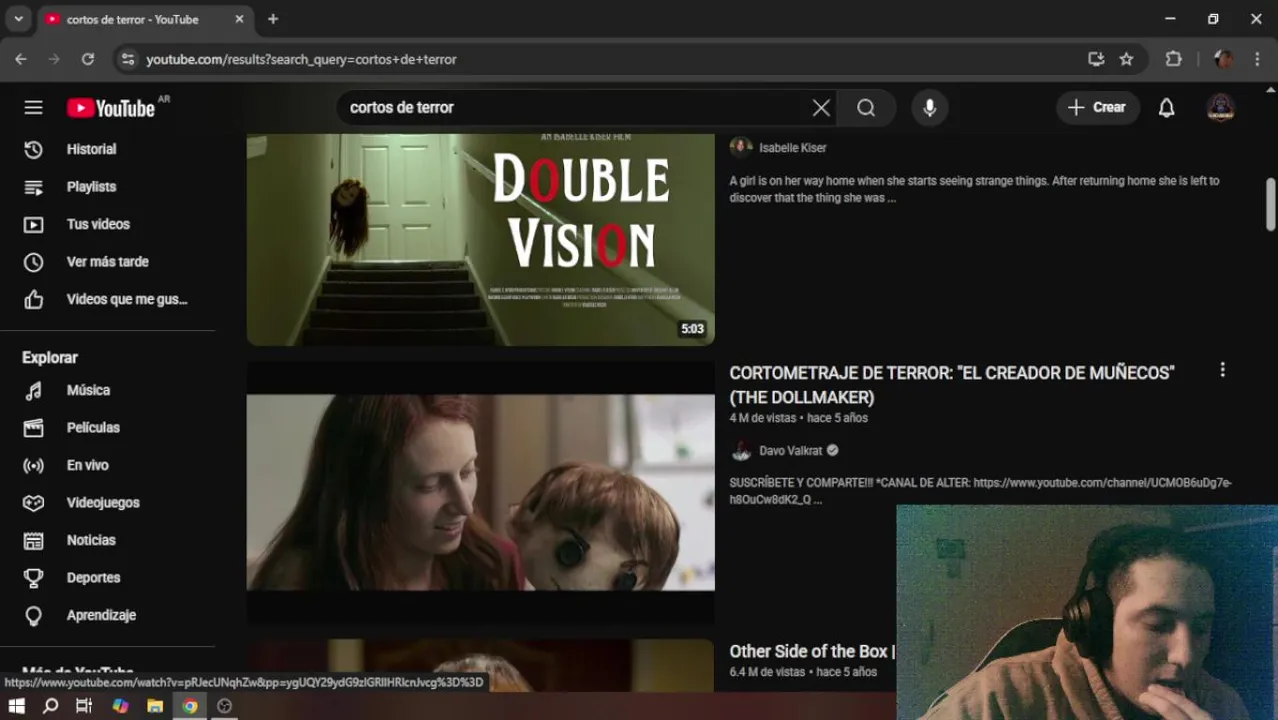Clear the search box with the X
This screenshot has width=1278, height=720.
[x=821, y=108]
